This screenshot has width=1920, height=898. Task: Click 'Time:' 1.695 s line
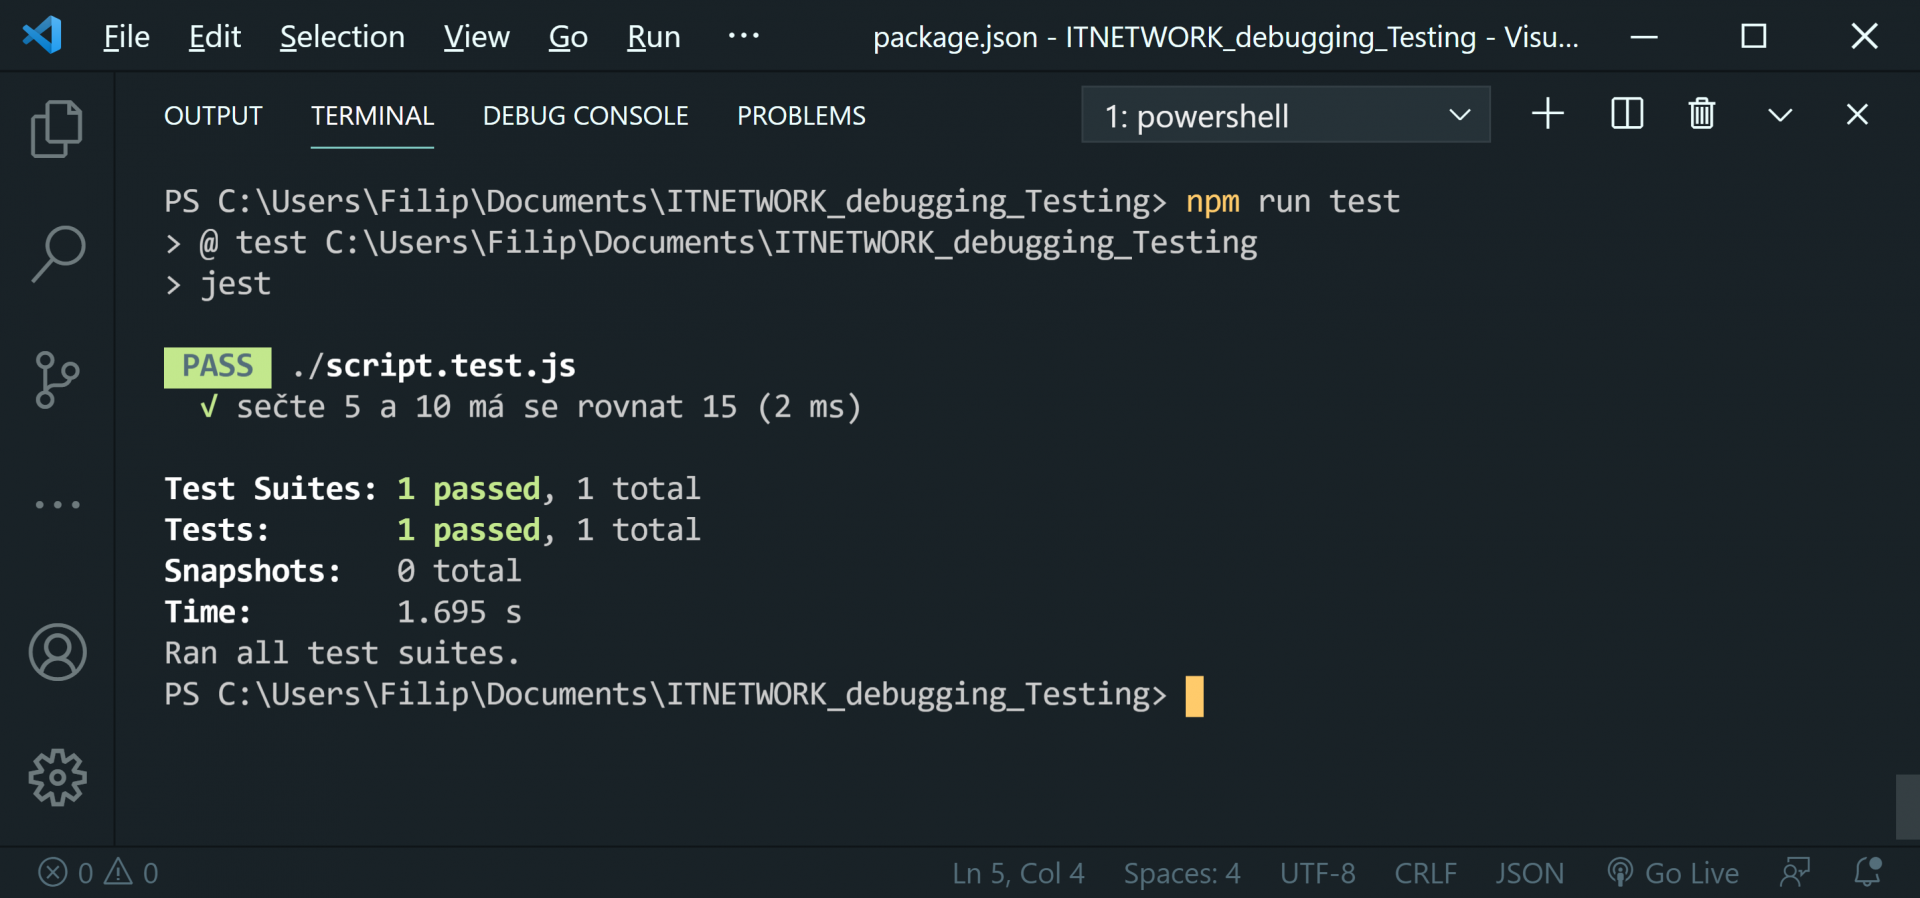[x=342, y=613]
